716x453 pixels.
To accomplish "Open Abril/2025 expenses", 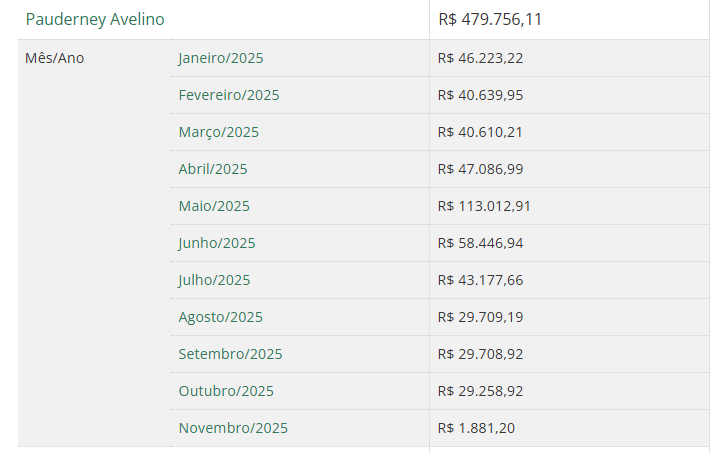I will pos(213,169).
